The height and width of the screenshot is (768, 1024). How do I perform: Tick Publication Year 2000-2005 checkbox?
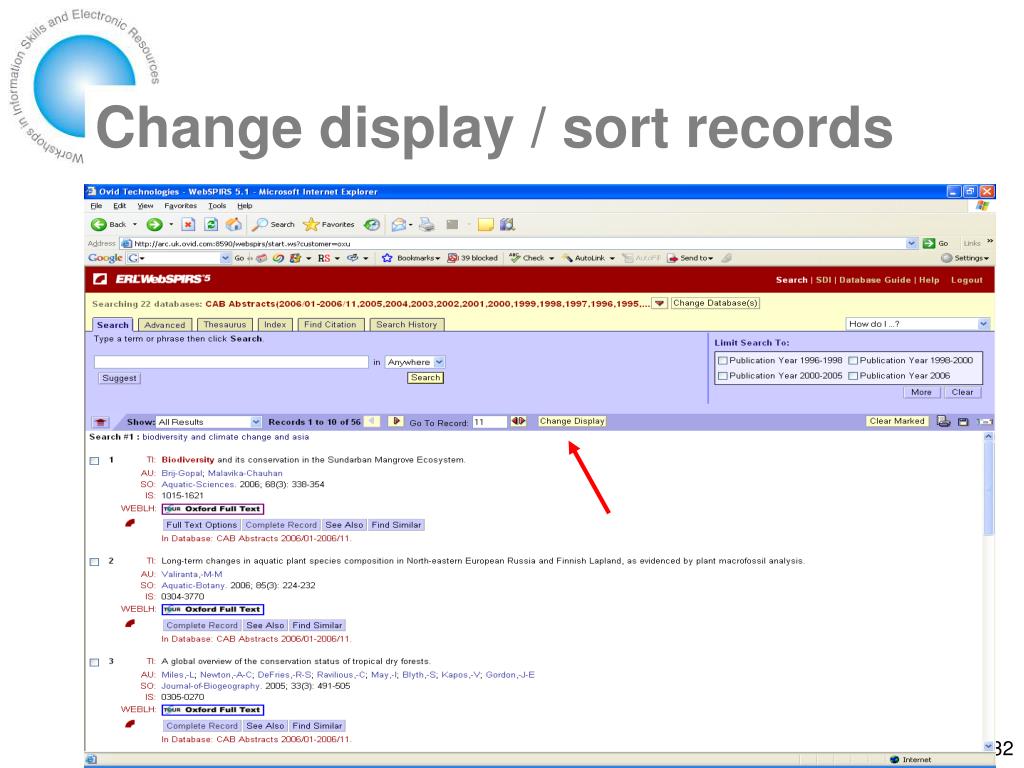722,376
